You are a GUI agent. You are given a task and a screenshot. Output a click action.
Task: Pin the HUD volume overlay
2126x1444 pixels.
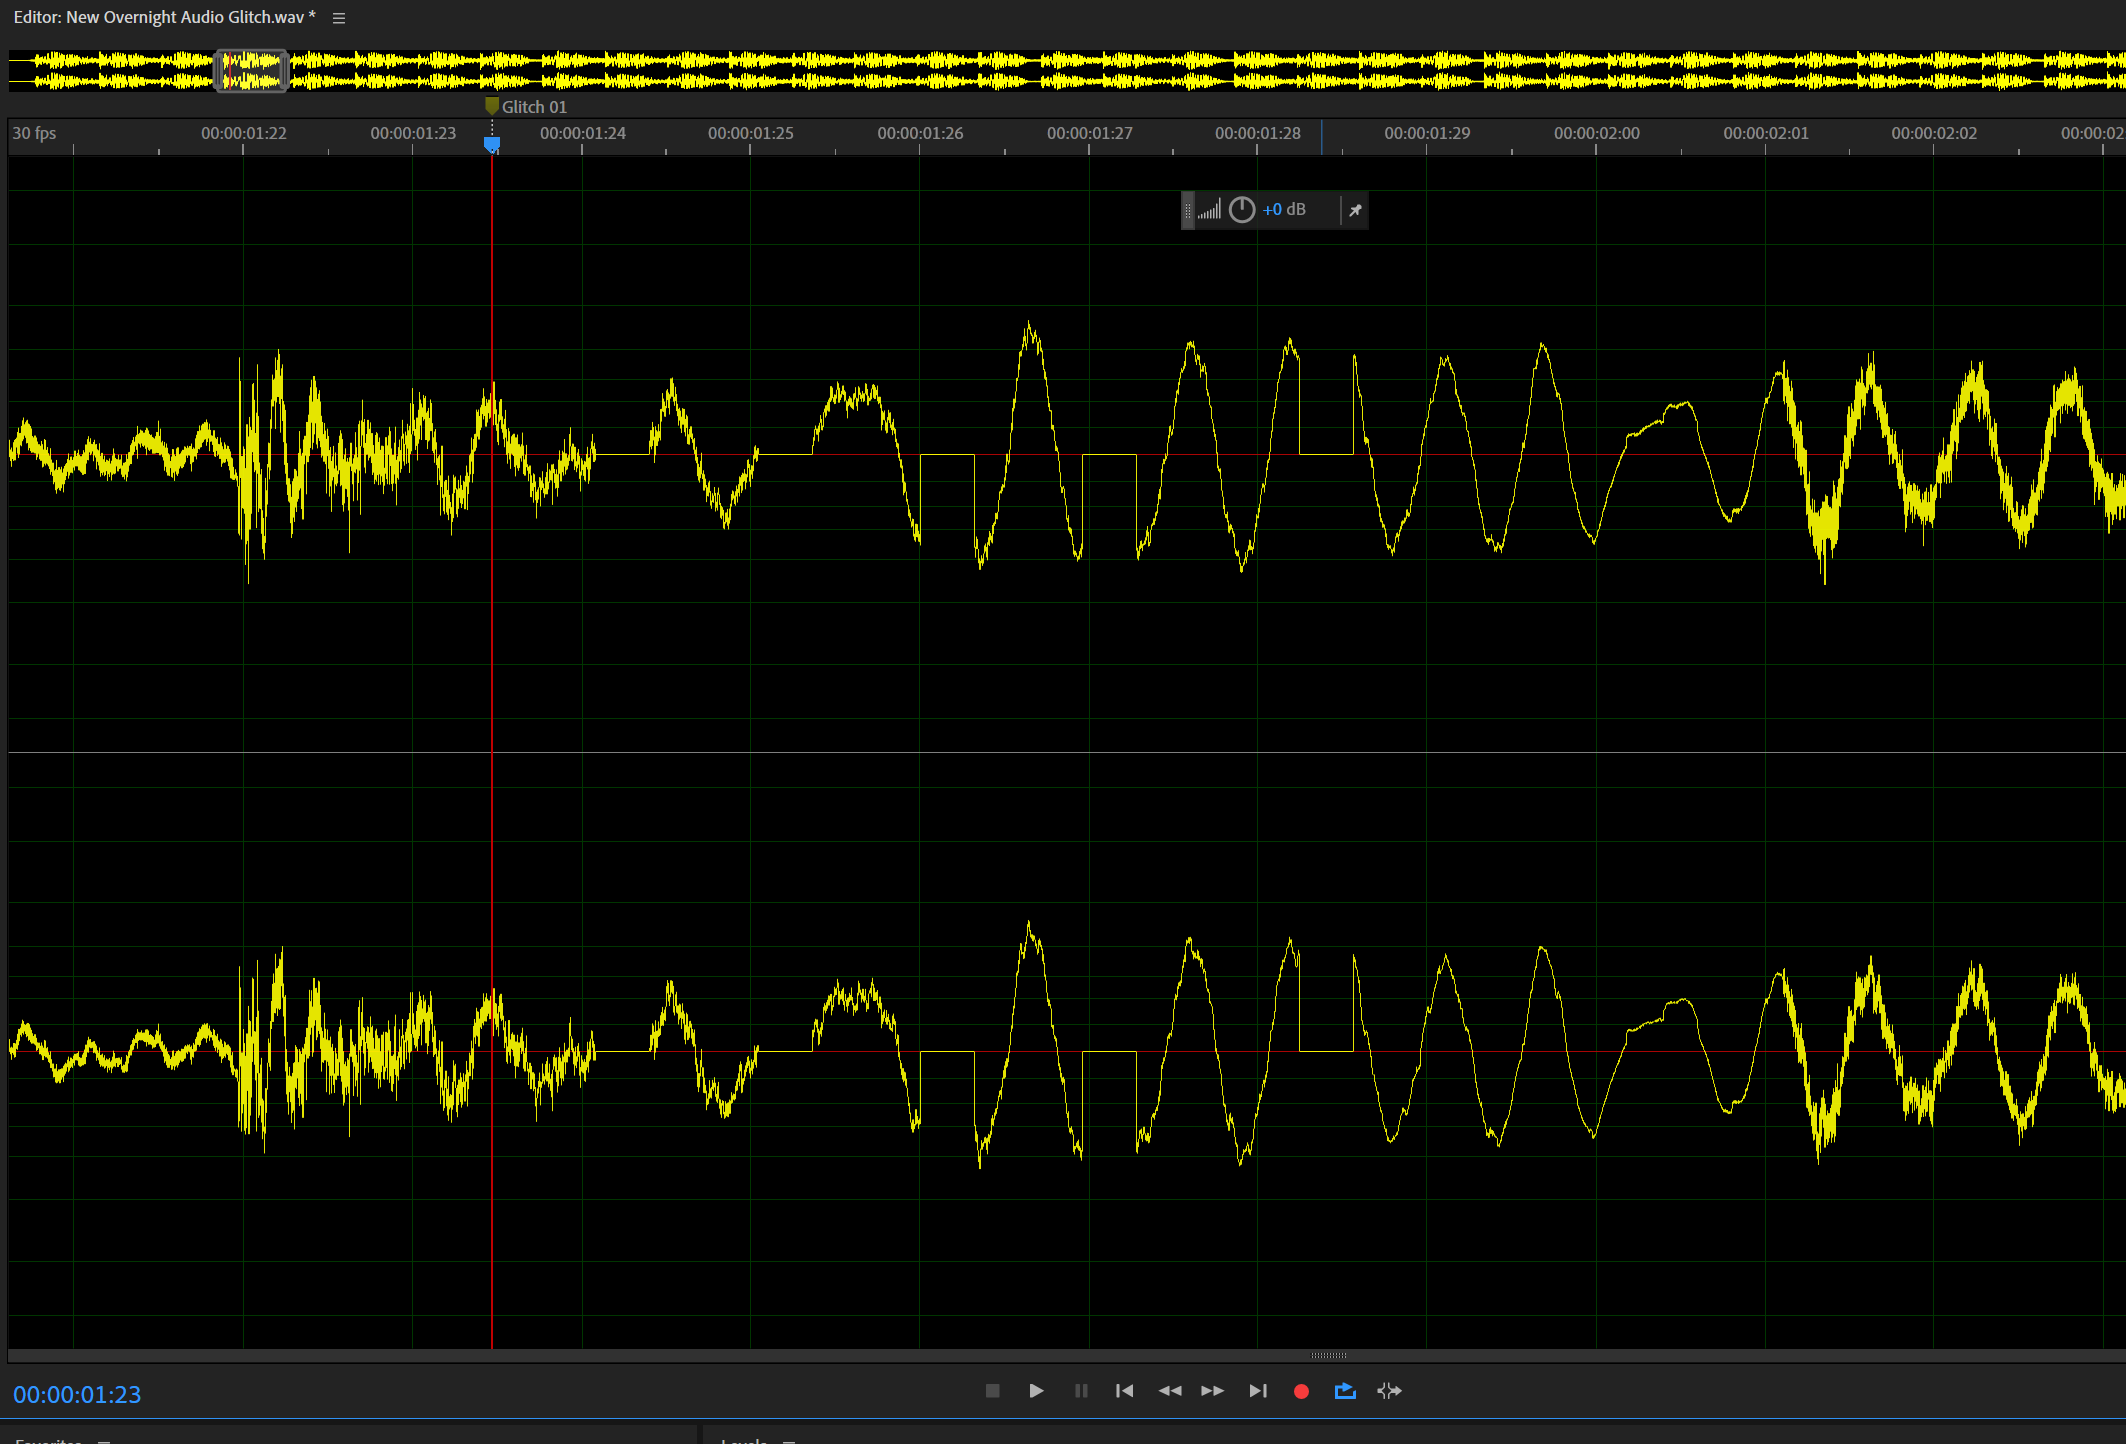pyautogui.click(x=1355, y=210)
